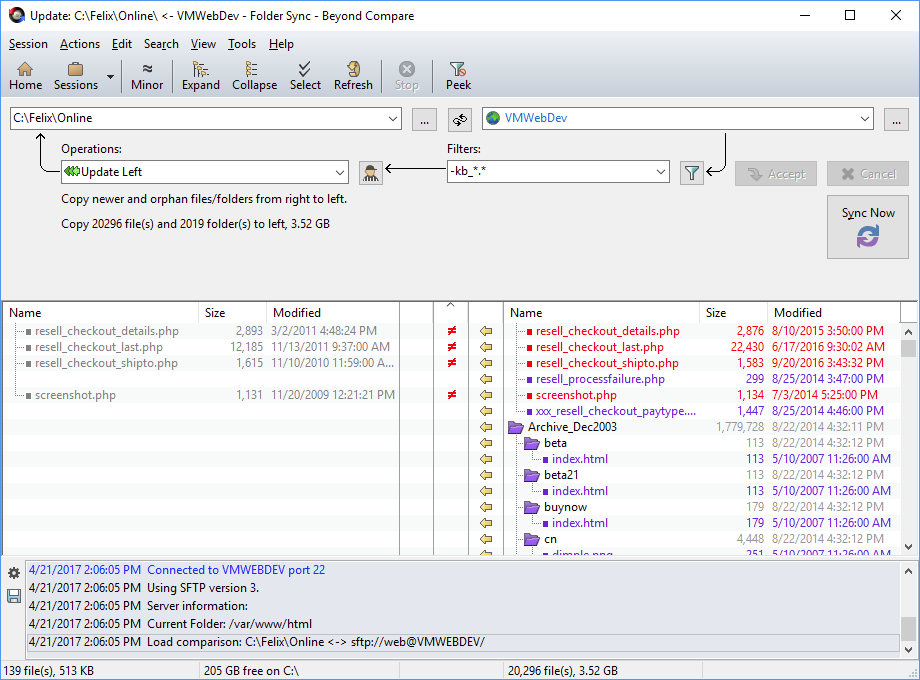Click the cn folder icon
This screenshot has width=920, height=680.
point(532,539)
